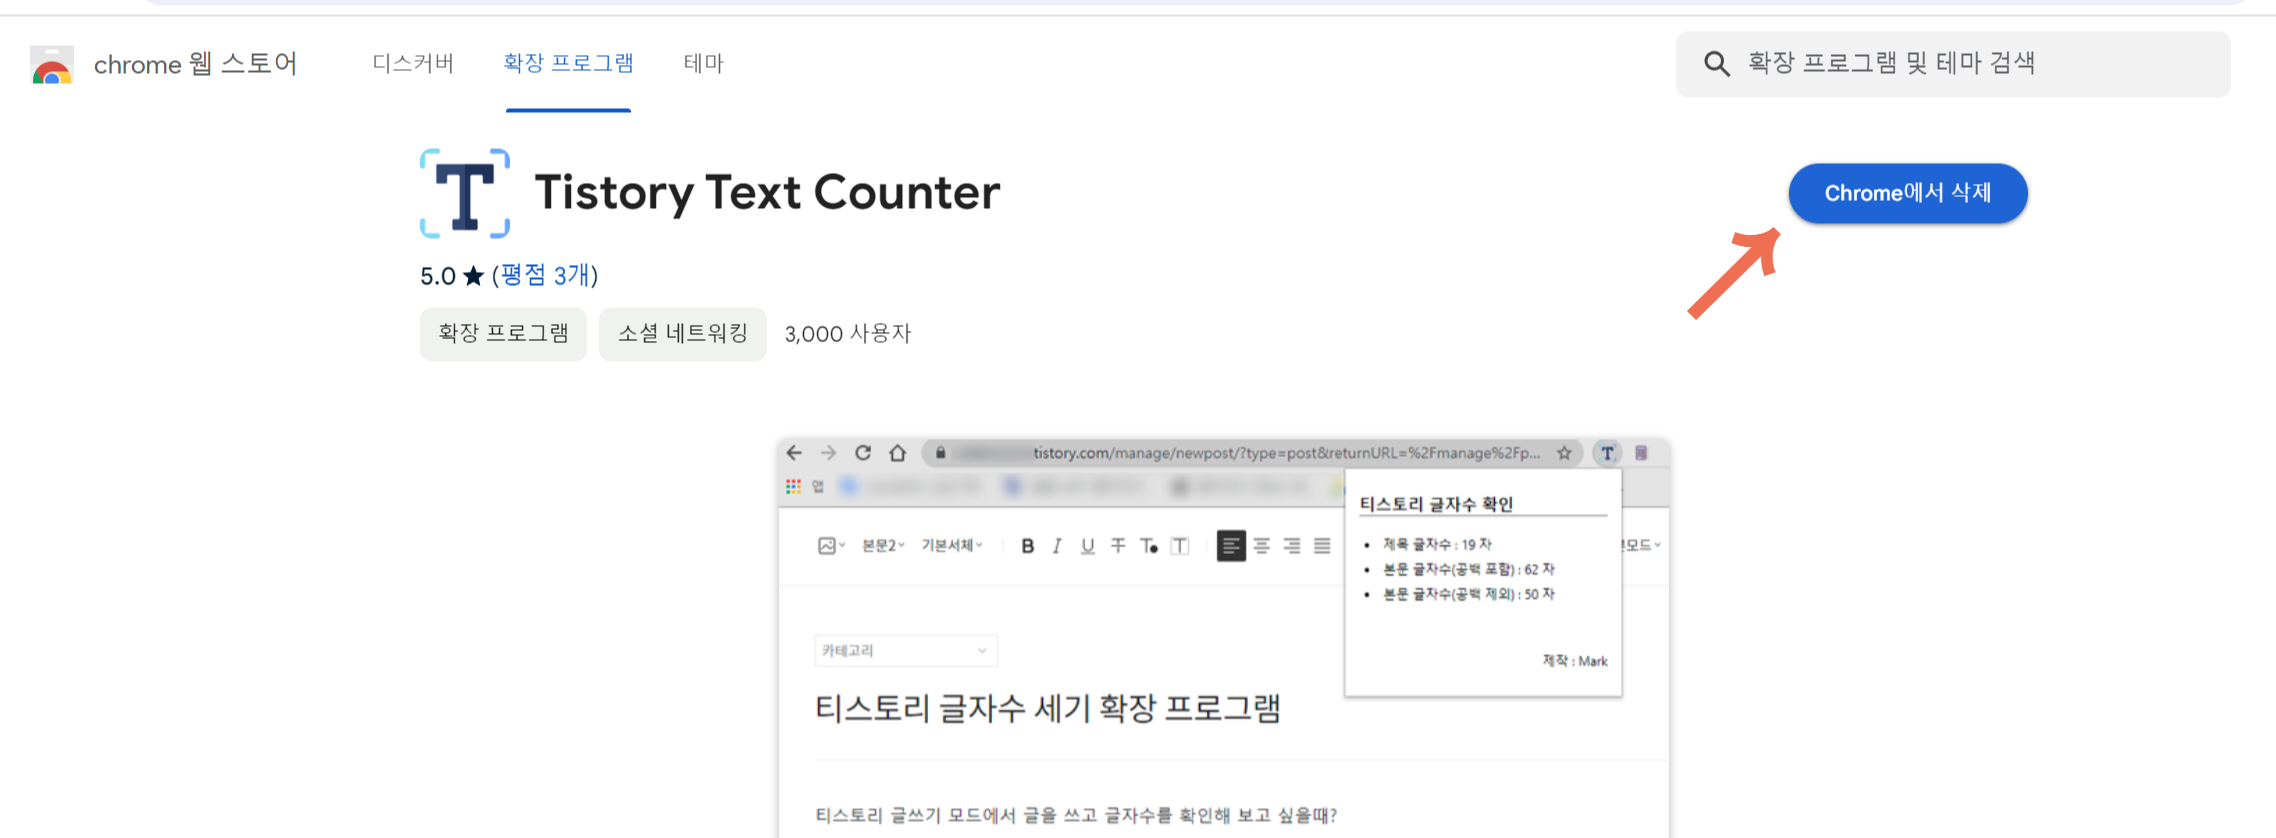
Task: Click the tistory.com URL in preview address bar
Action: (1286, 453)
